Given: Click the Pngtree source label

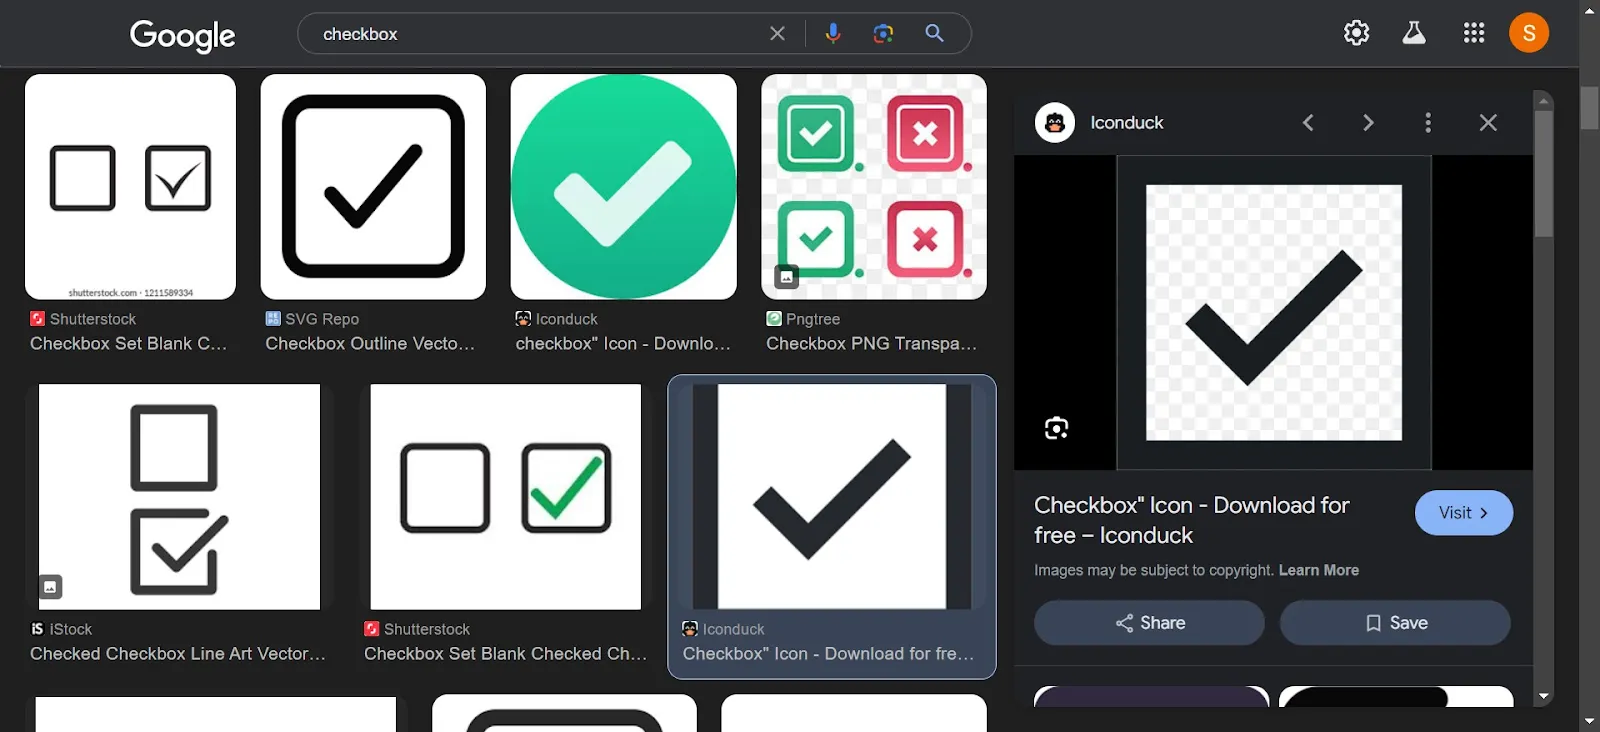Looking at the screenshot, I should click(803, 319).
